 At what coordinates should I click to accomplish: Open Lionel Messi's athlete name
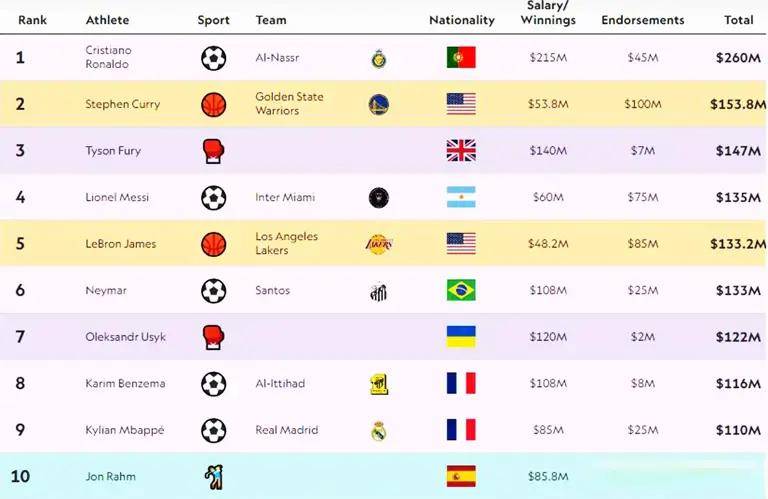[x=117, y=197]
